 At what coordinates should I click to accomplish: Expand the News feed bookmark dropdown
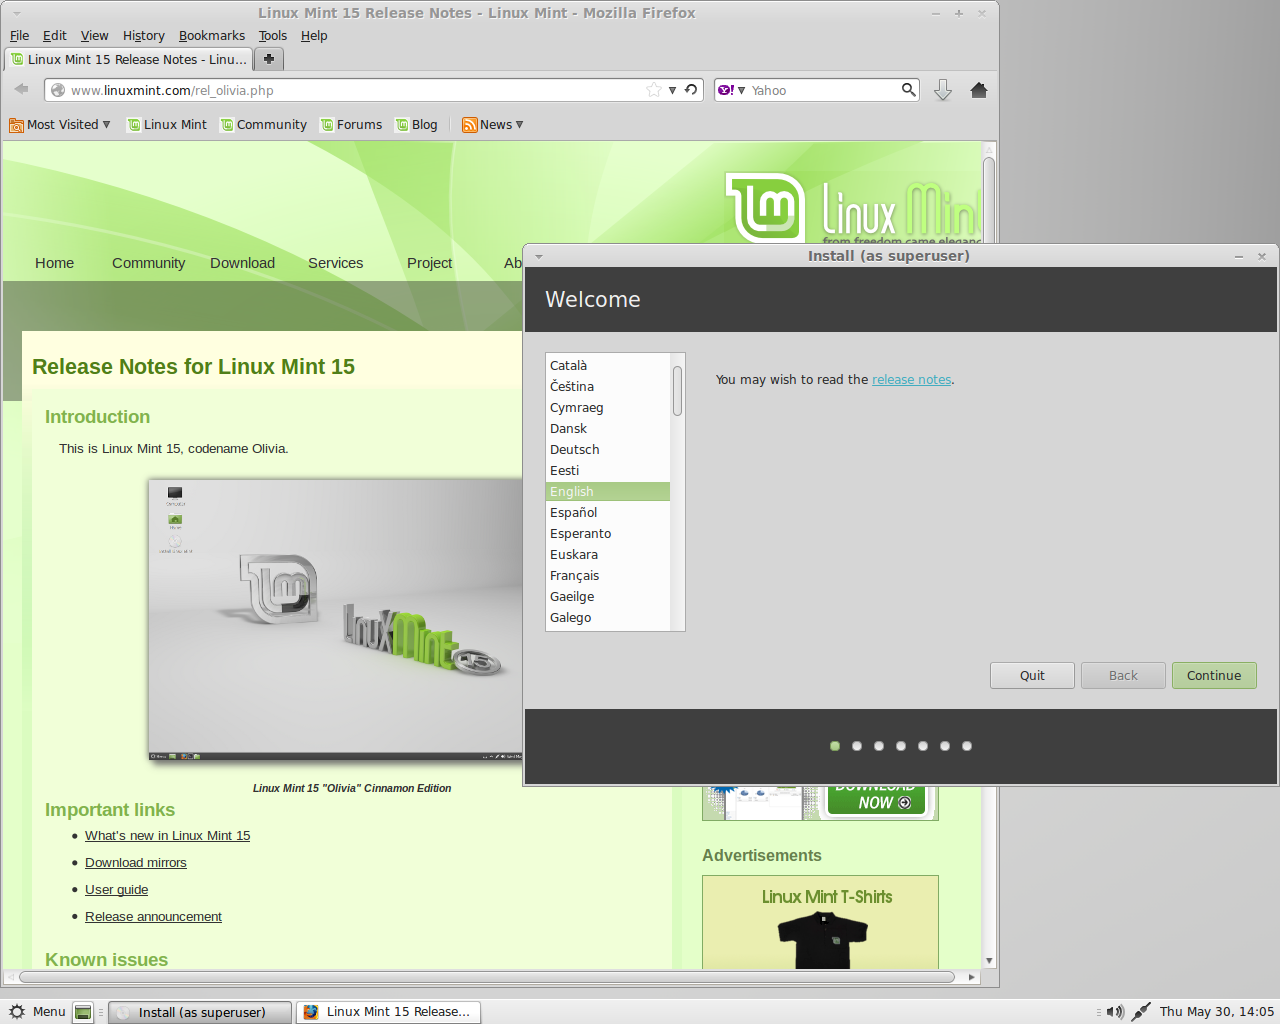[x=492, y=125]
